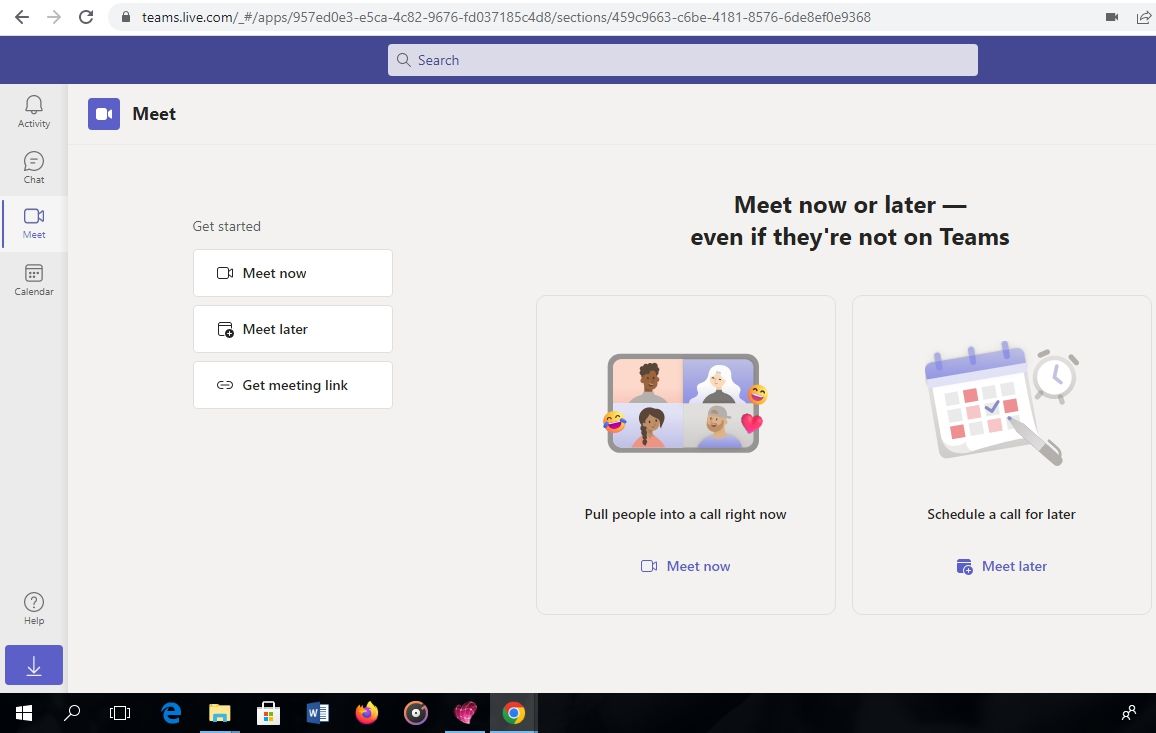Click the Get meeting link button
The height and width of the screenshot is (733, 1156).
[x=293, y=385]
